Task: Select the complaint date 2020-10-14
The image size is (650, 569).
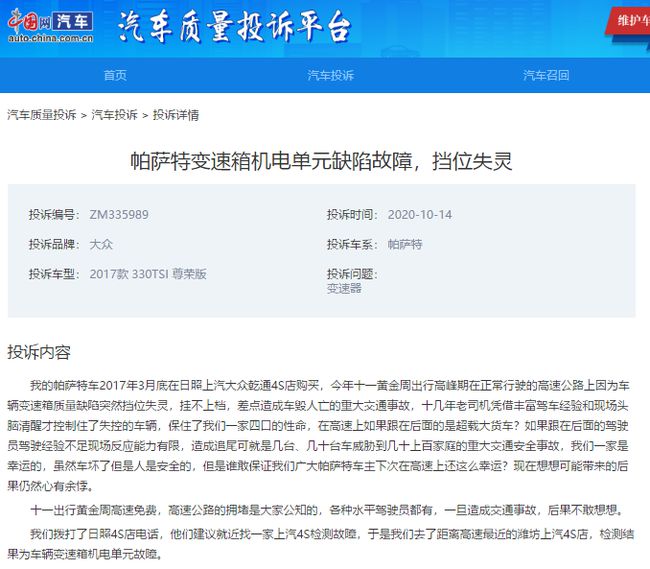Action: (420, 215)
